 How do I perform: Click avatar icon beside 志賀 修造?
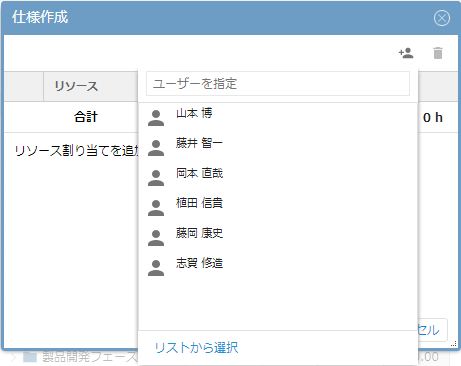(x=156, y=268)
